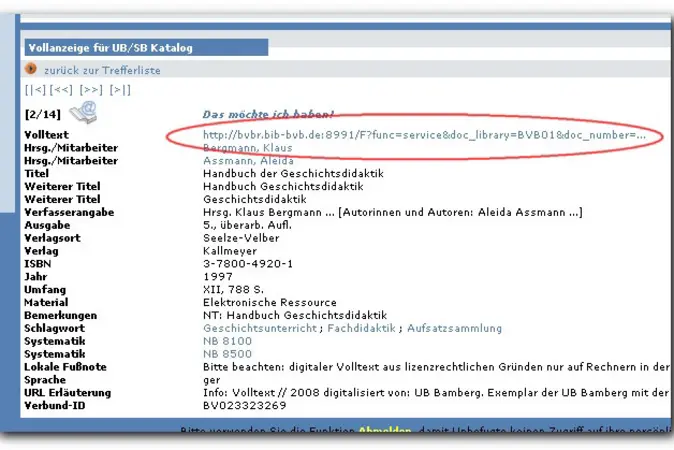The height and width of the screenshot is (450, 674).
Task: Click the 'Volltext' field label
Action: tap(46, 135)
